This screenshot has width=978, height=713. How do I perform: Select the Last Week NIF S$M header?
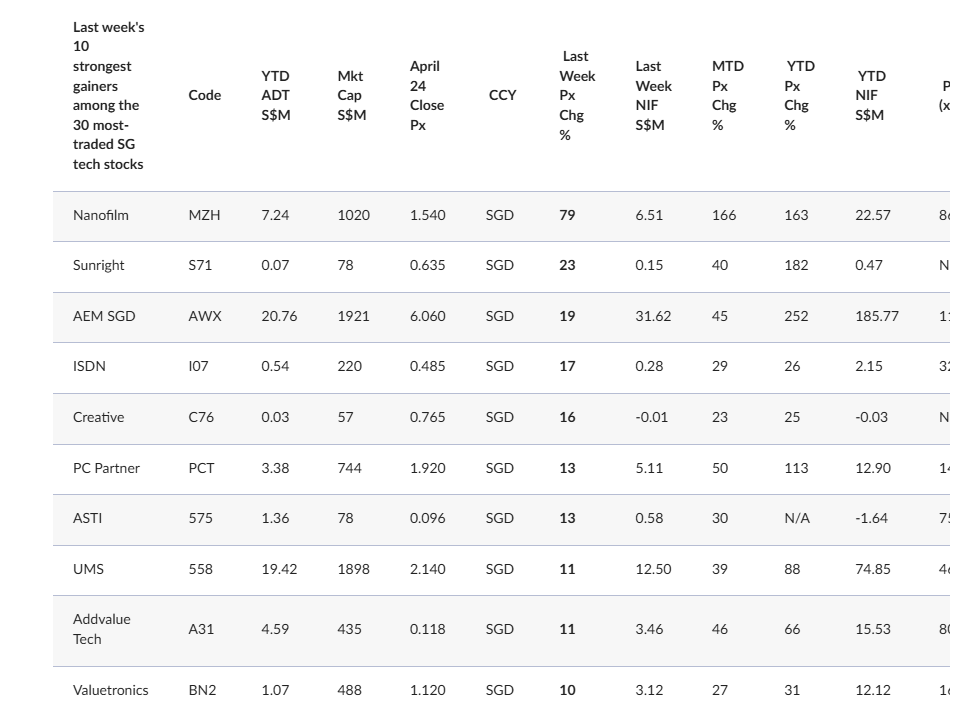653,95
